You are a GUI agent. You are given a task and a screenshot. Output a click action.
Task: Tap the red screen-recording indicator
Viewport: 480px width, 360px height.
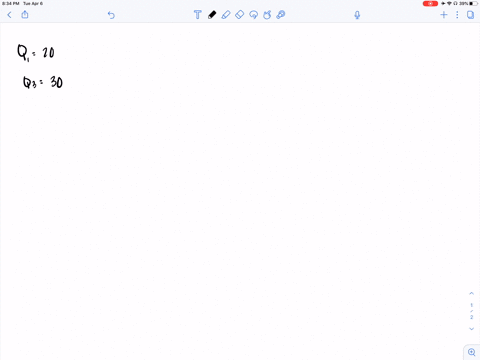430,4
